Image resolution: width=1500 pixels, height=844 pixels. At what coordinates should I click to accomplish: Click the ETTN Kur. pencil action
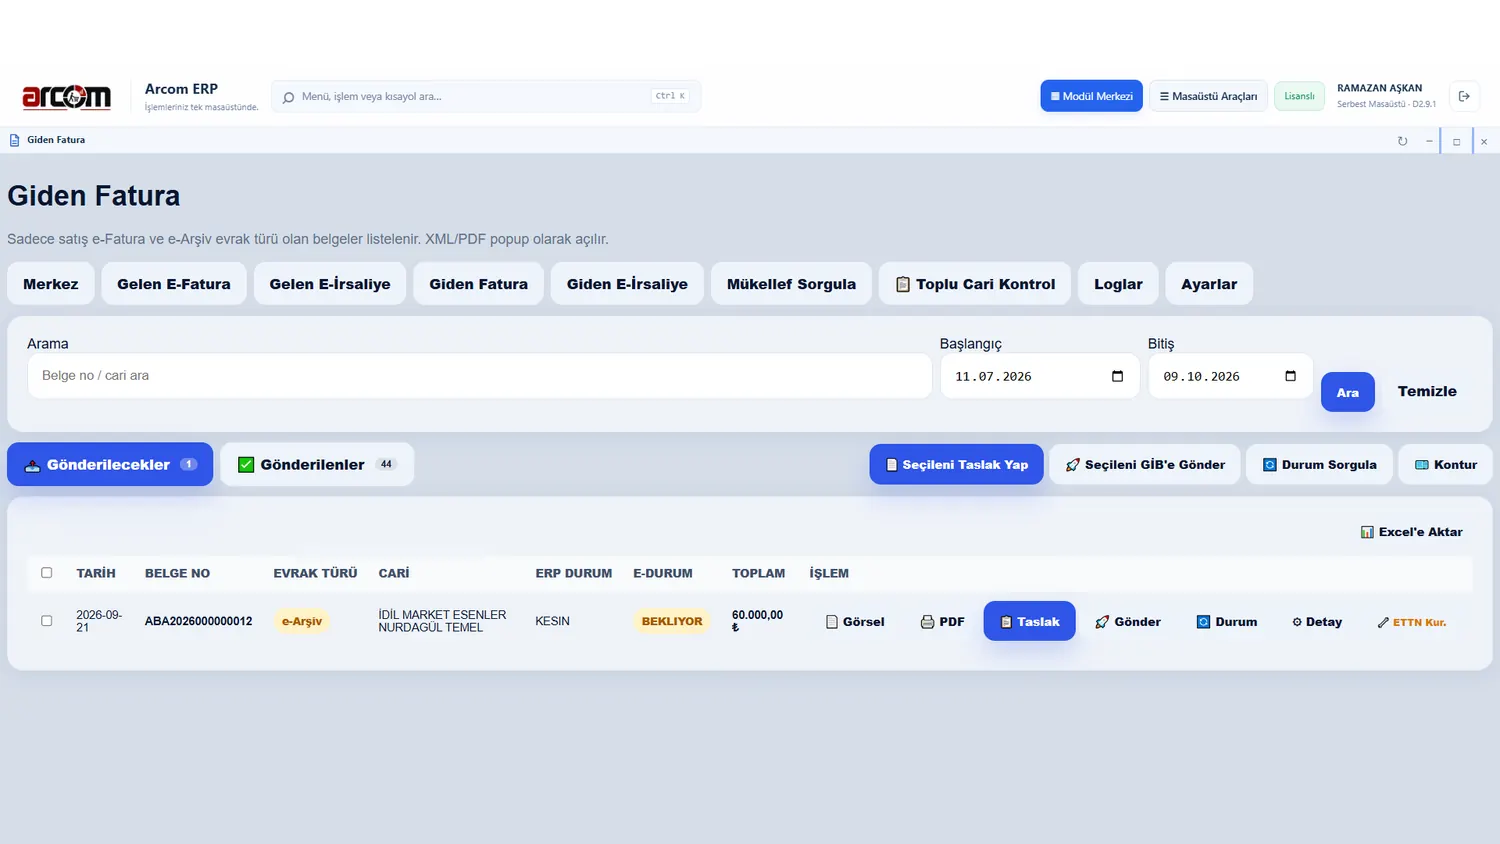(x=1411, y=622)
